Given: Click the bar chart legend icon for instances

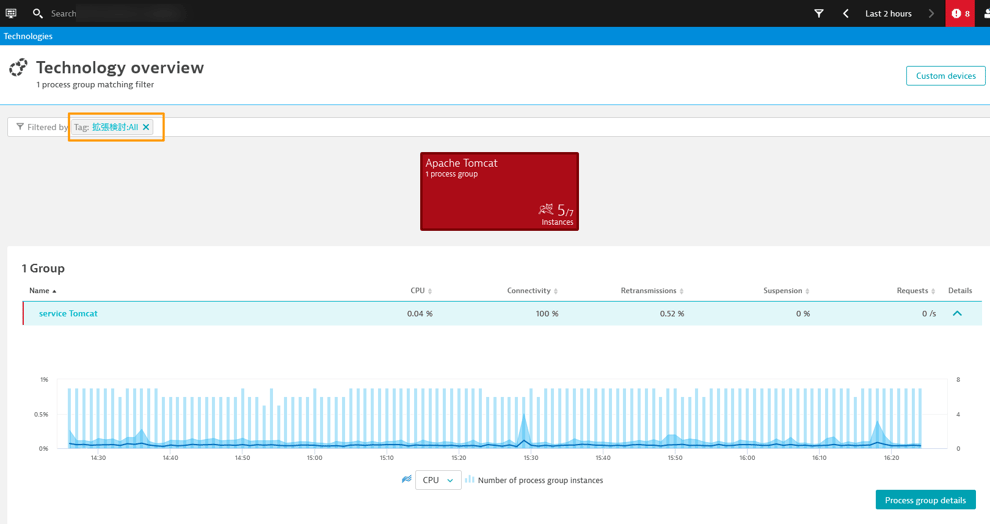Looking at the screenshot, I should [469, 480].
